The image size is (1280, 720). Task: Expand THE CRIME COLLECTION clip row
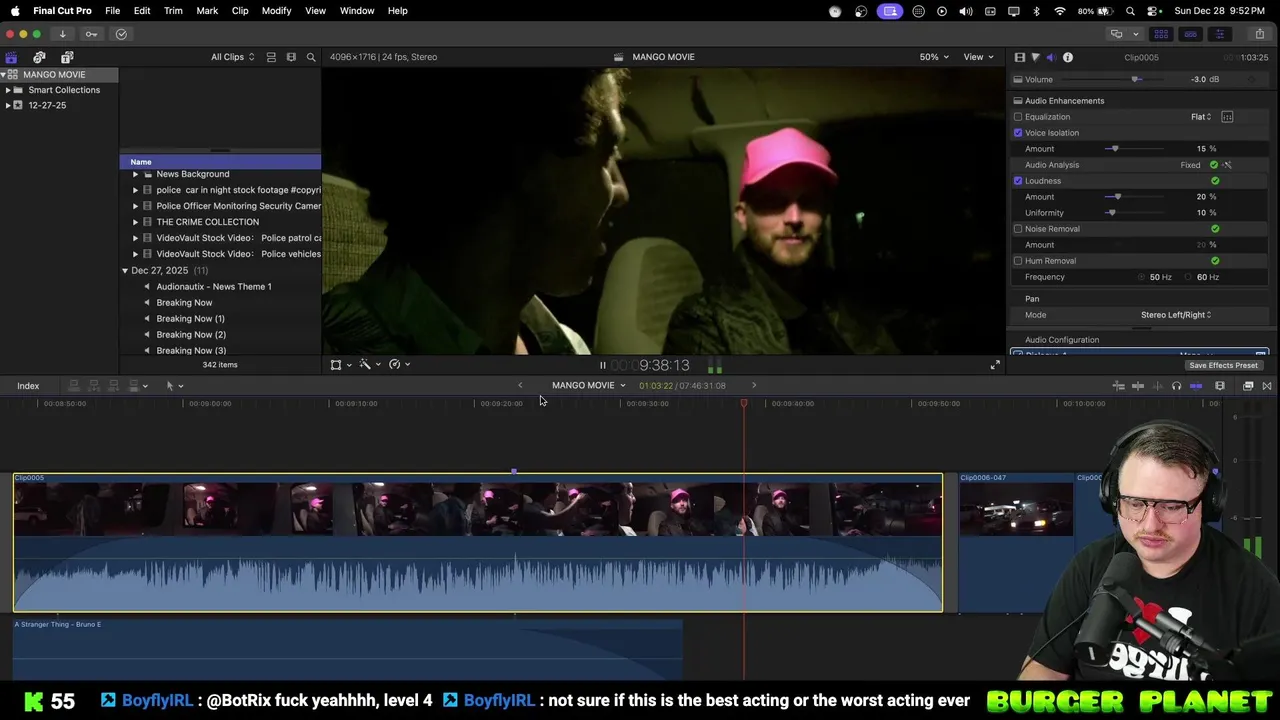[x=135, y=222]
